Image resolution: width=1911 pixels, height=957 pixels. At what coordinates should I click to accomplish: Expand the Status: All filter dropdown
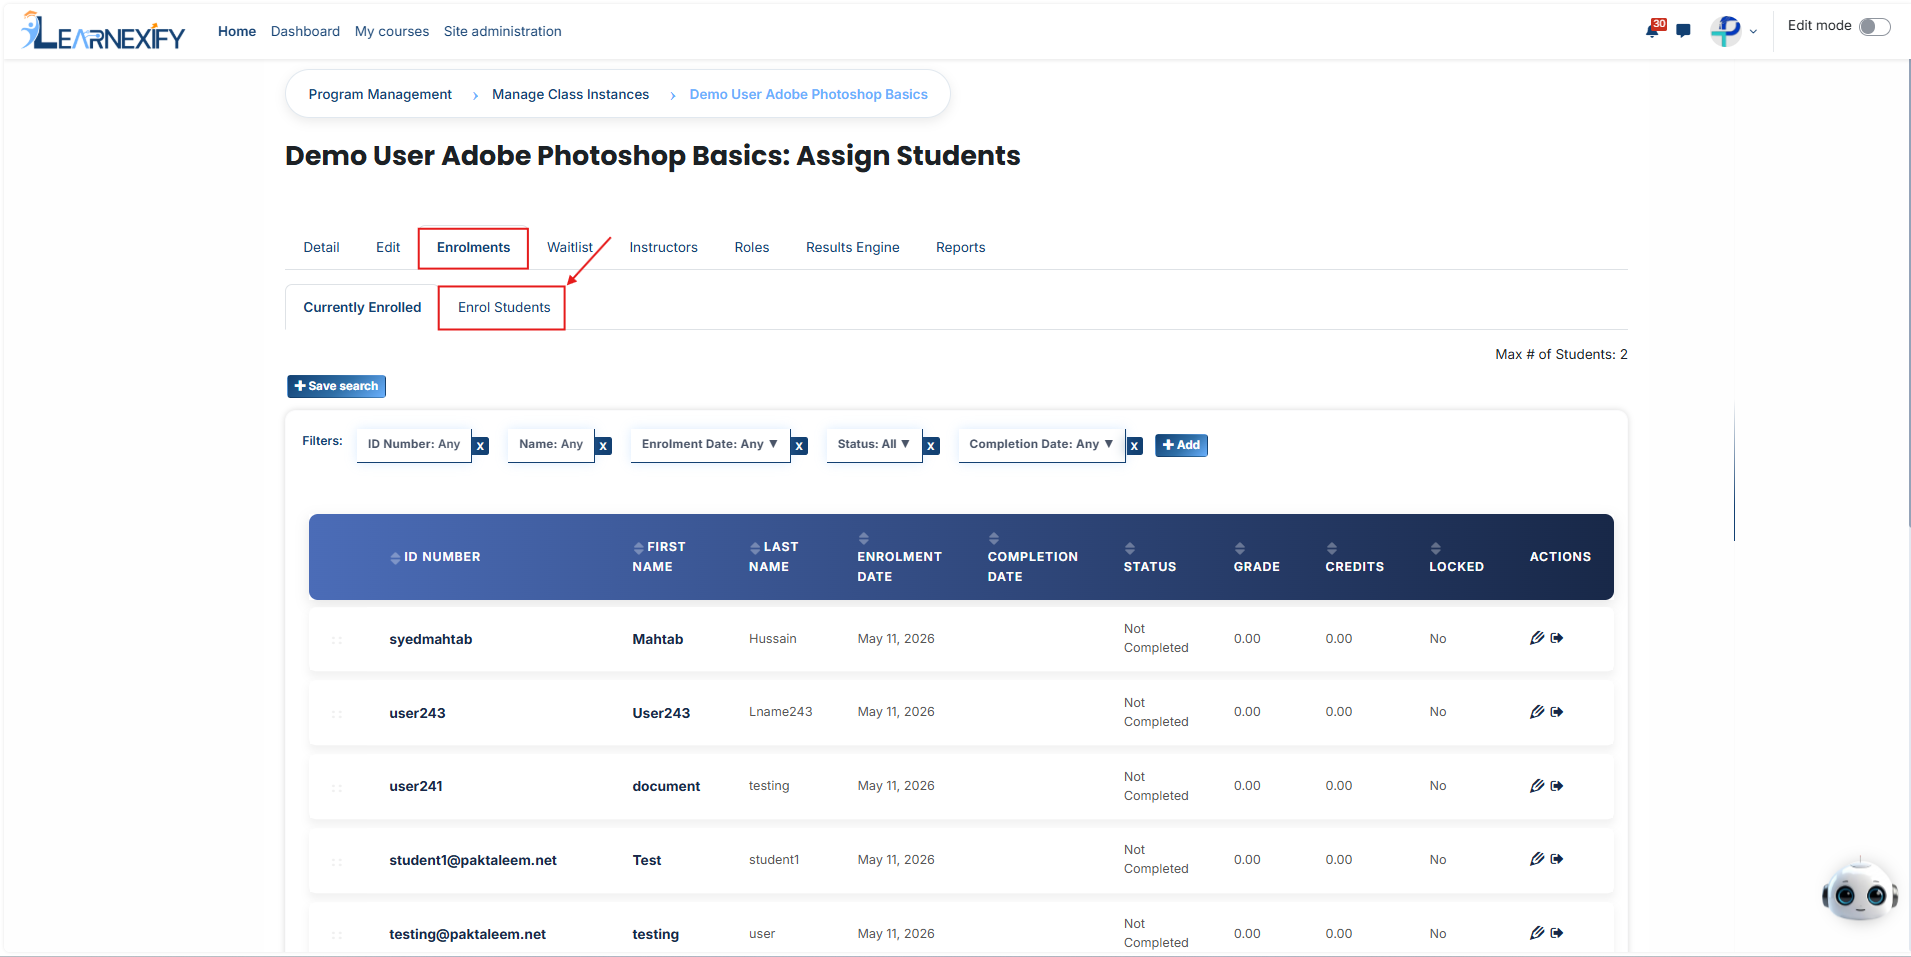[x=873, y=444]
